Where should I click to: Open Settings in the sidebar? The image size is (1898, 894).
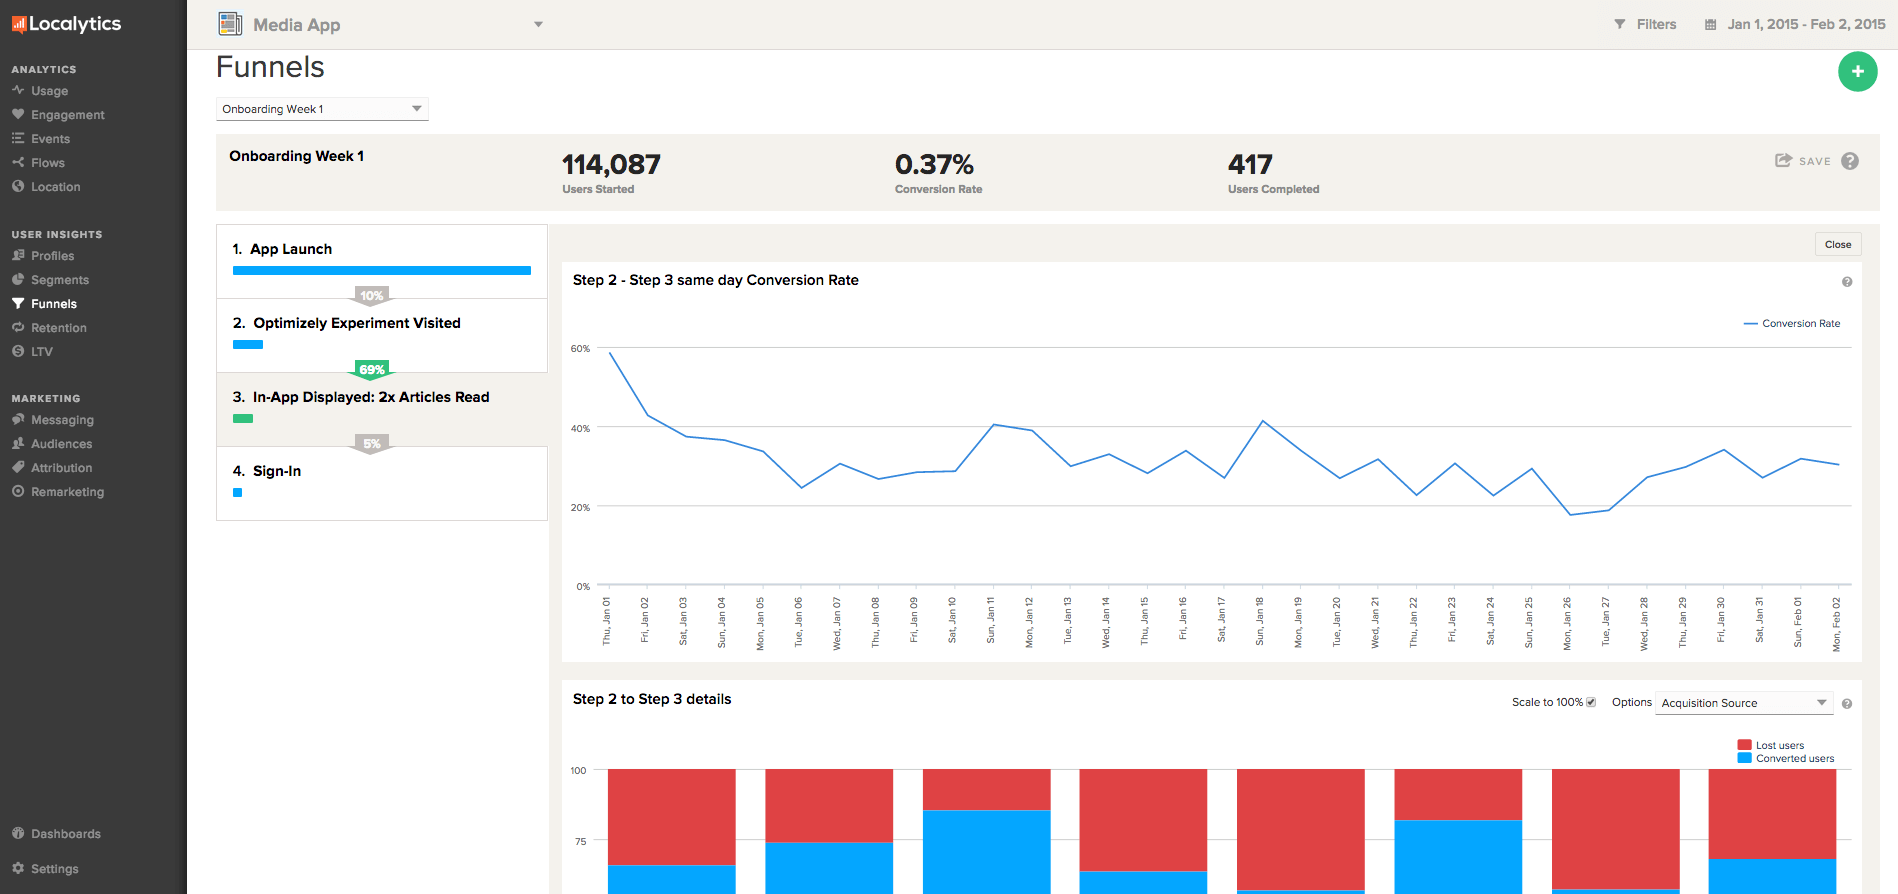[x=55, y=868]
